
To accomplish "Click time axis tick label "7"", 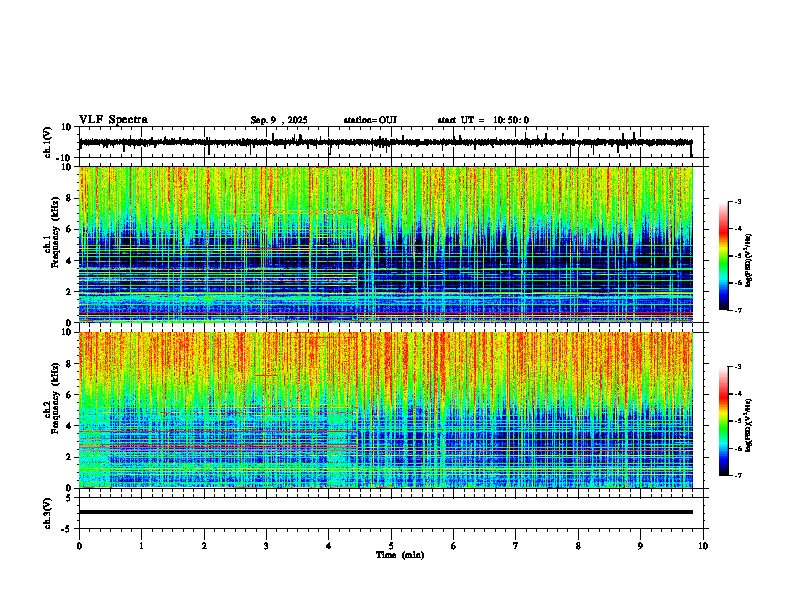I will (516, 546).
